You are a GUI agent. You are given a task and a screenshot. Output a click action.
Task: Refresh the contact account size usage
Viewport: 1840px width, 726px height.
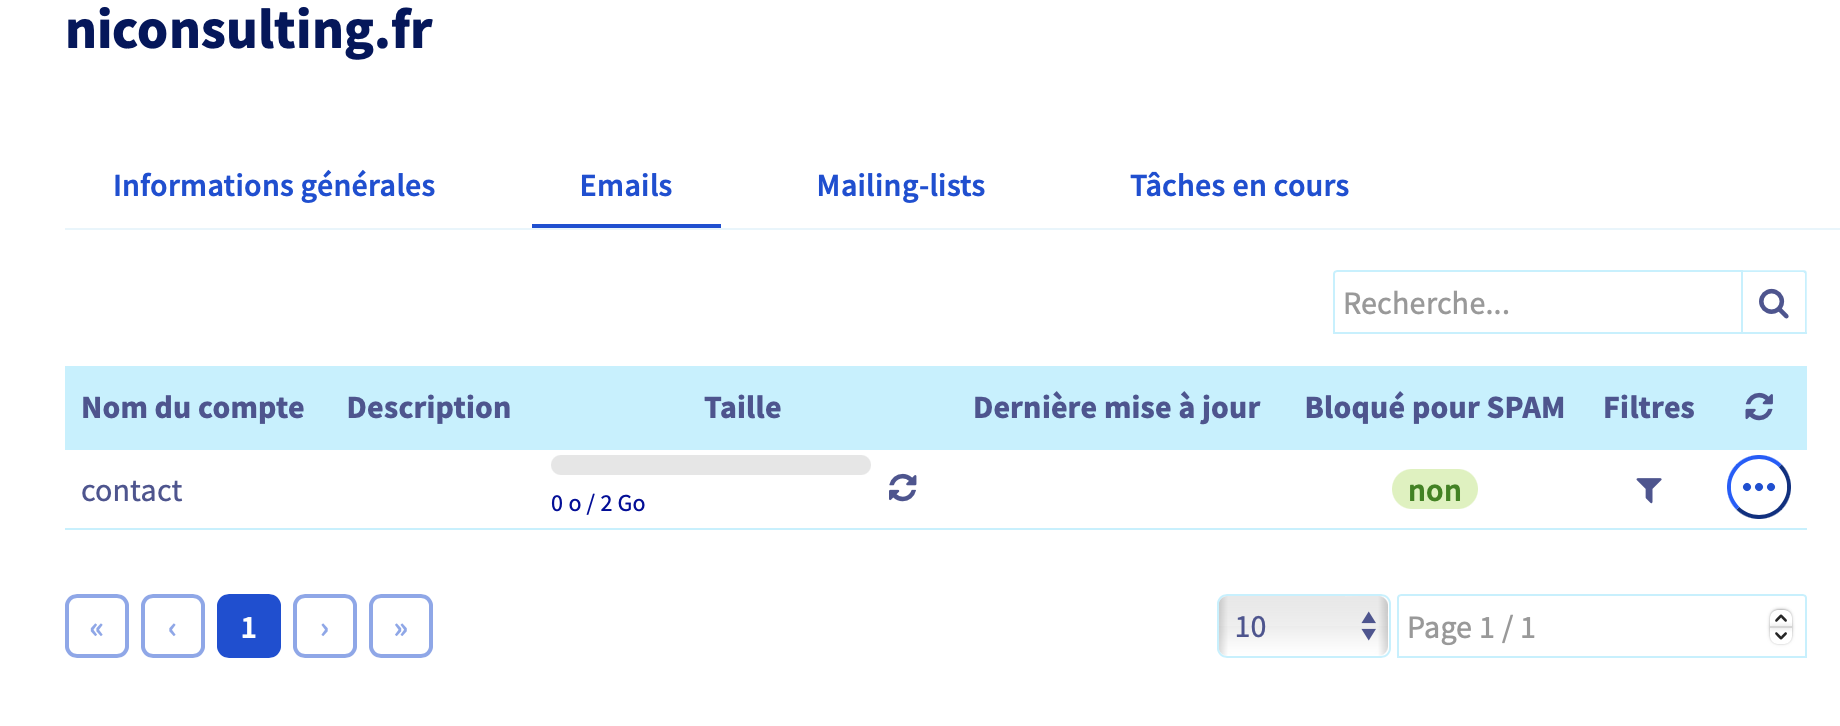pyautogui.click(x=902, y=488)
